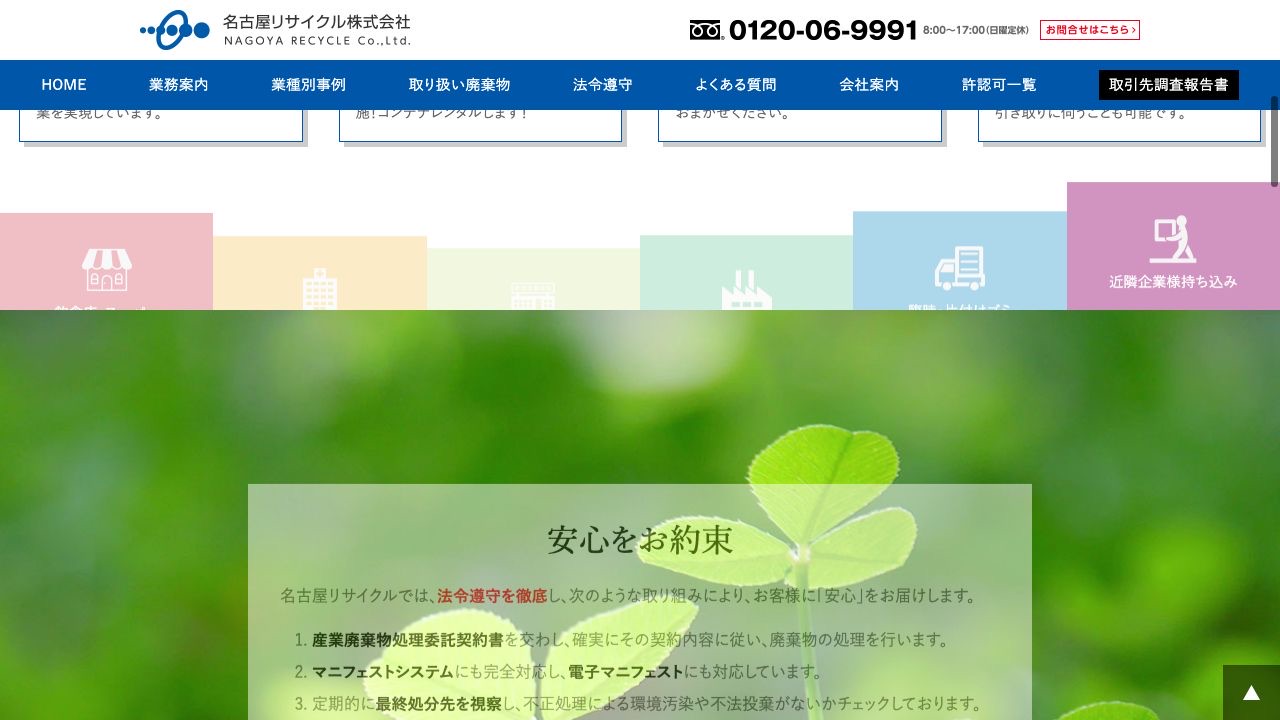This screenshot has height=720, width=1280.
Task: Click the black 取引先調査報告書 button
Action: 1169,85
